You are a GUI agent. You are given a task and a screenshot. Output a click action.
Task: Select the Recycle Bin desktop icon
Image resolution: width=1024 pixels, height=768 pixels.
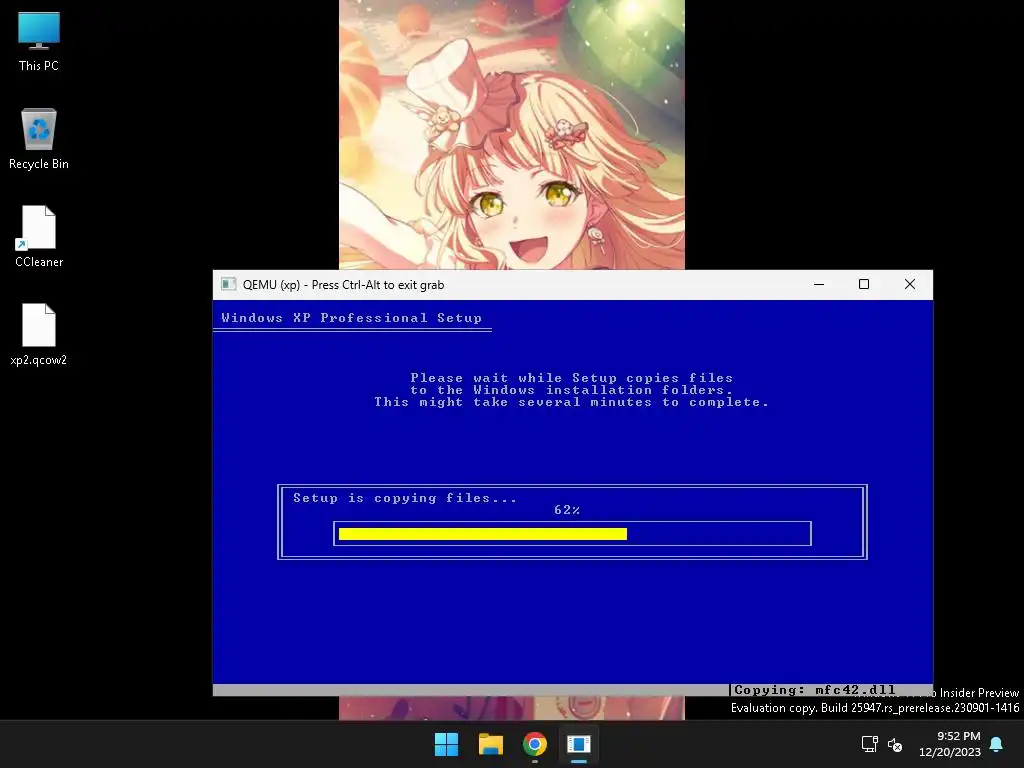tap(39, 139)
